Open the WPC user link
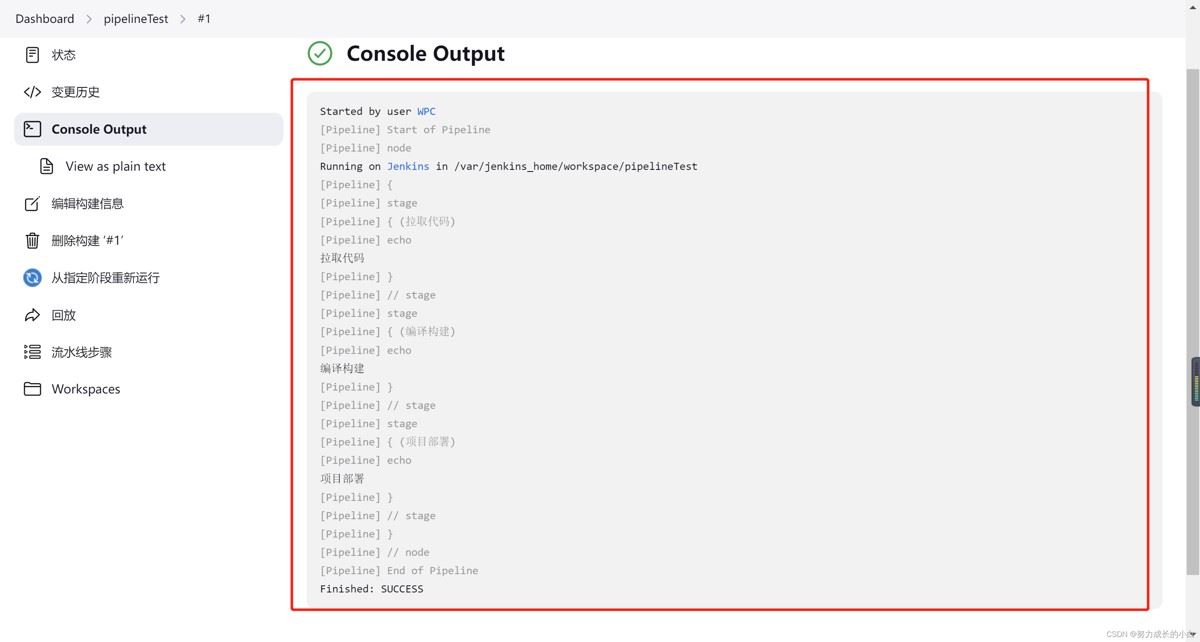The height and width of the screenshot is (642, 1200). pyautogui.click(x=426, y=112)
